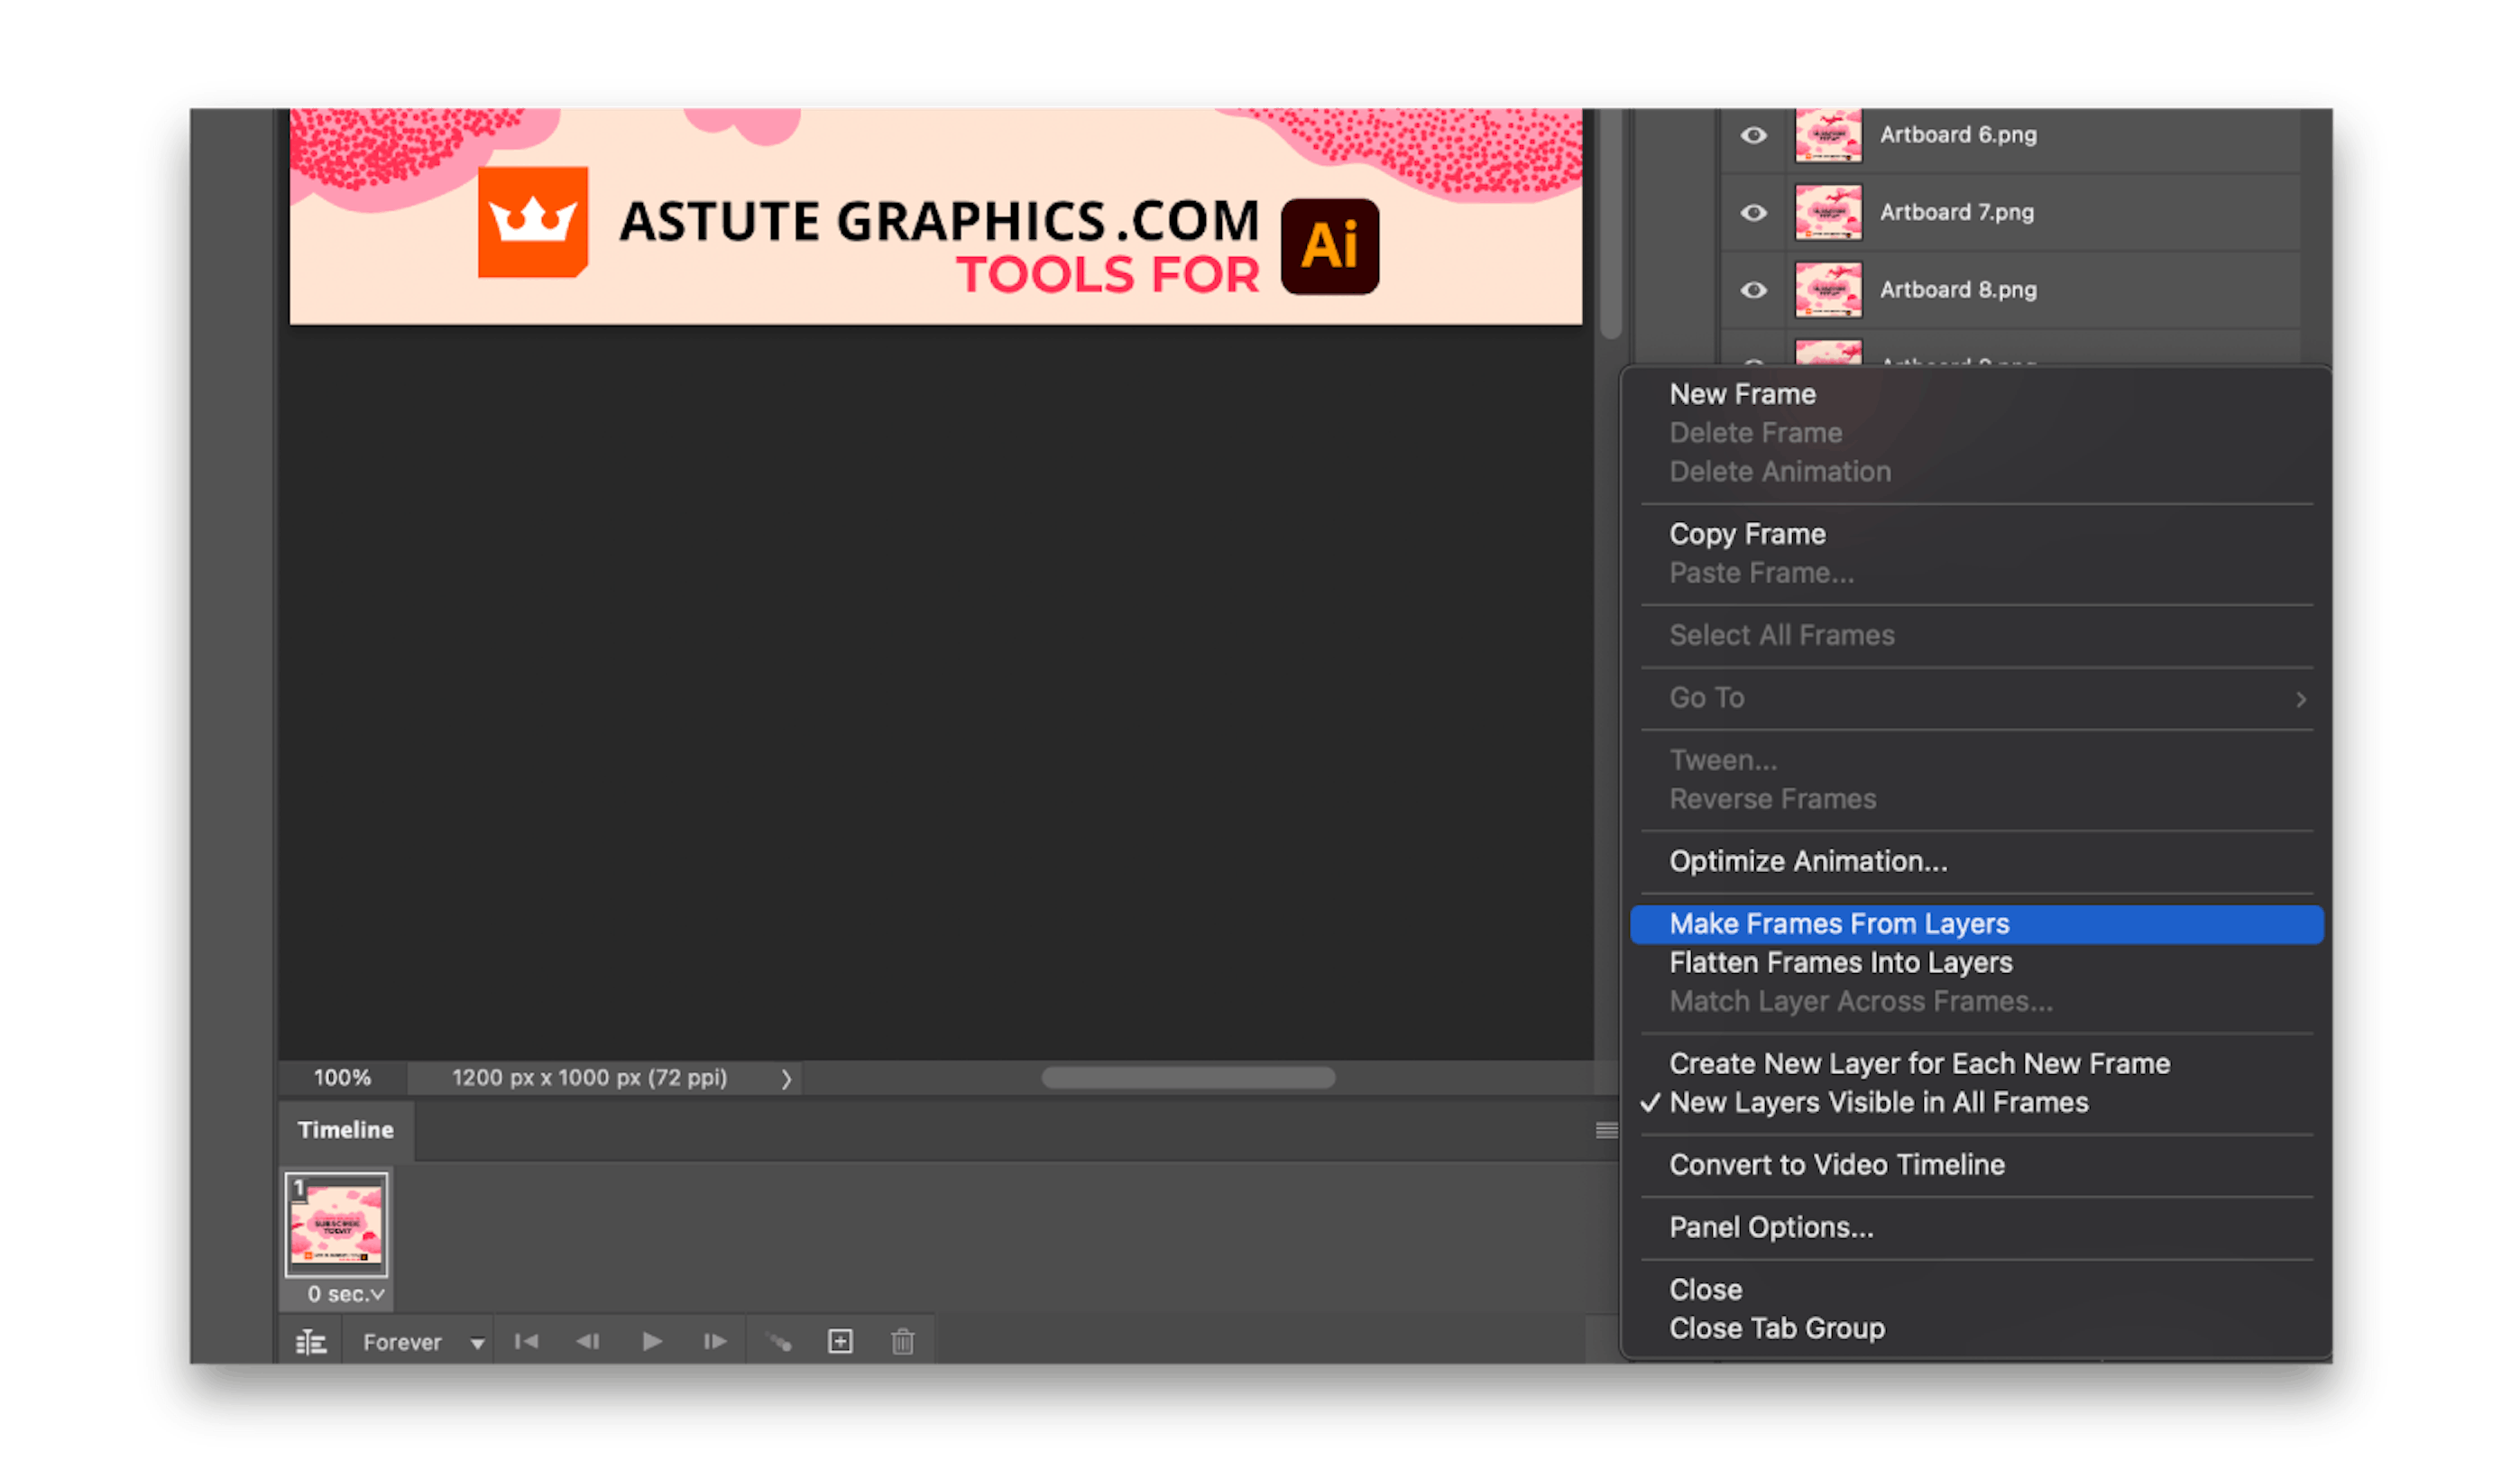Hide the Artboard 6.png layer
Image resolution: width=2520 pixels, height=1470 pixels.
coord(1753,135)
